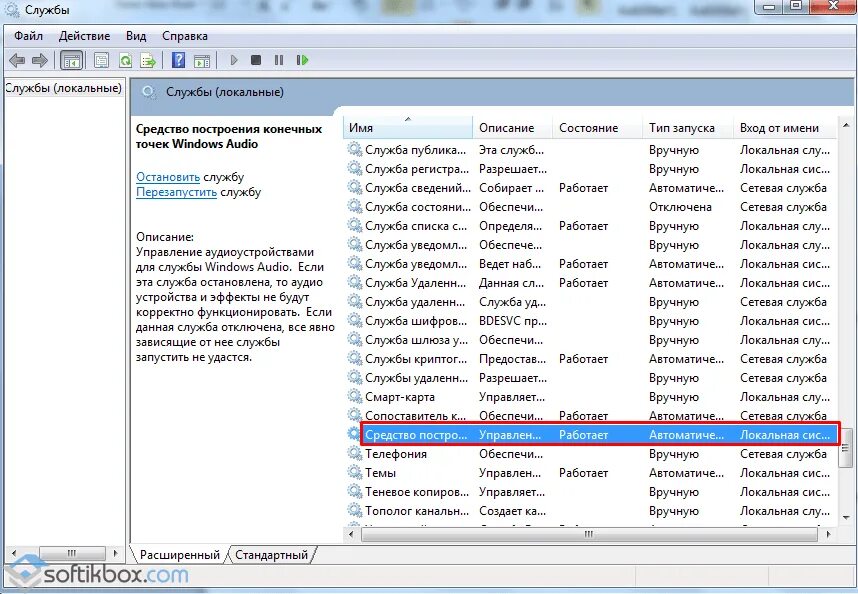
Task: Click the Ведет наб... description cell
Action: coord(510,264)
